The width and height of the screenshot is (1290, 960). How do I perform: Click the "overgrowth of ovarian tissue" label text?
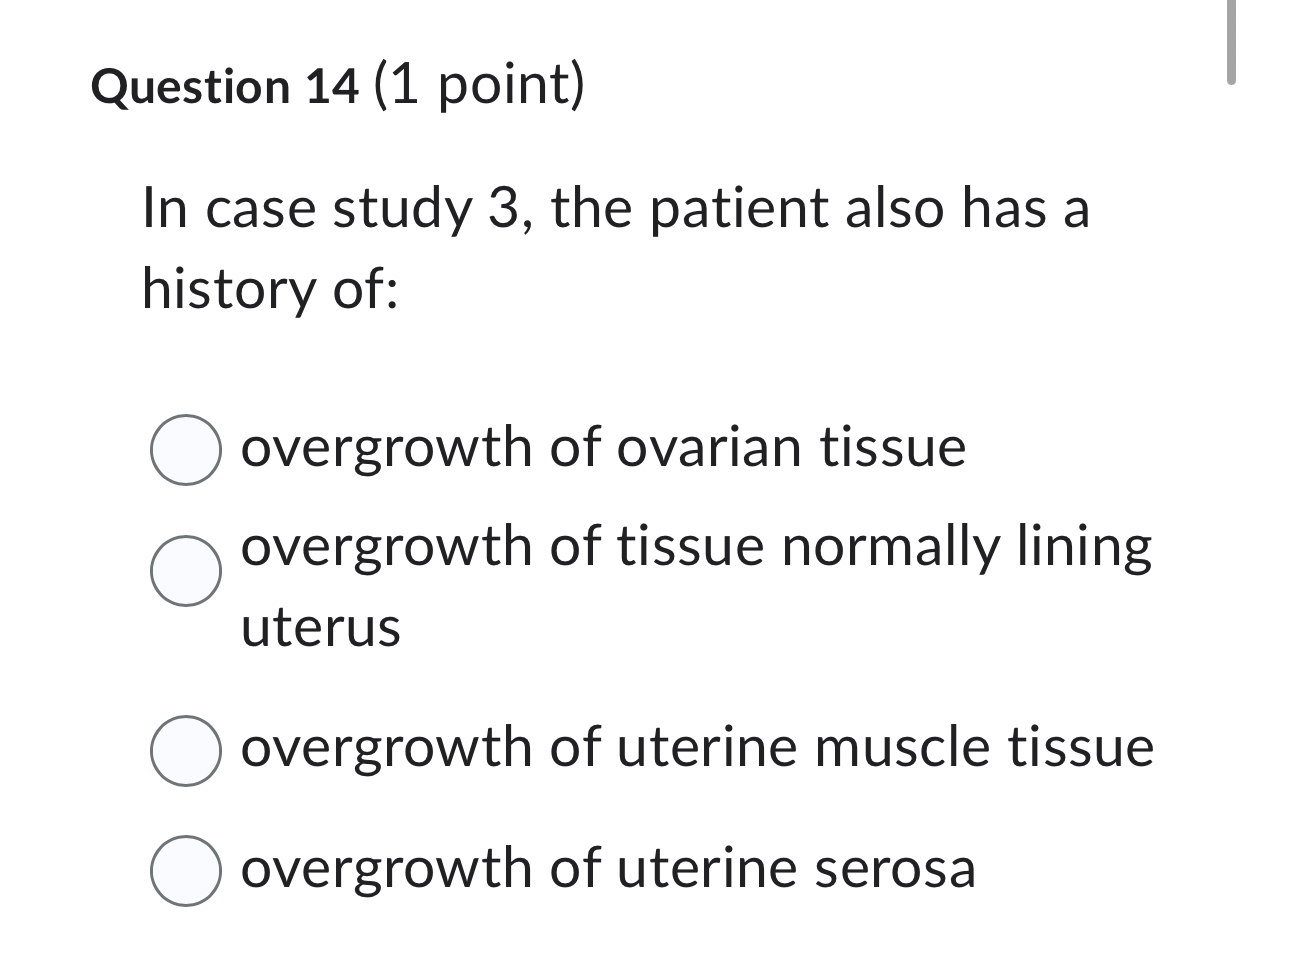[602, 449]
